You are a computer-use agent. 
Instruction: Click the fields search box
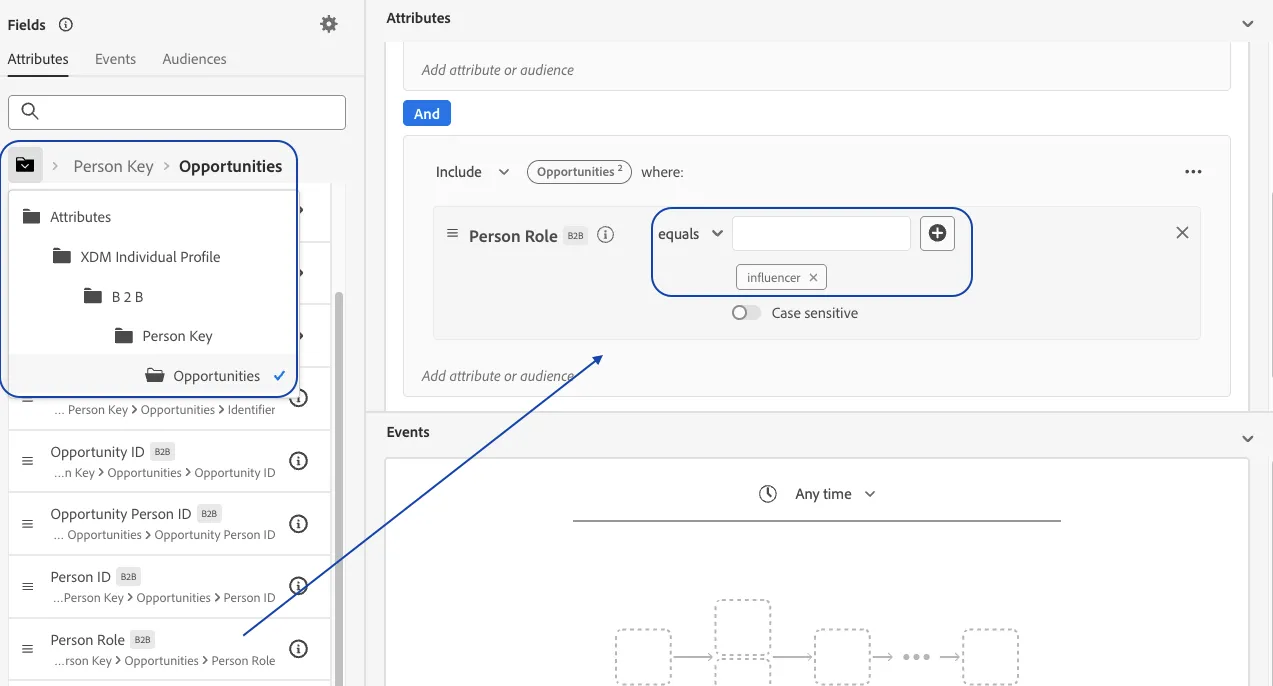click(x=177, y=112)
